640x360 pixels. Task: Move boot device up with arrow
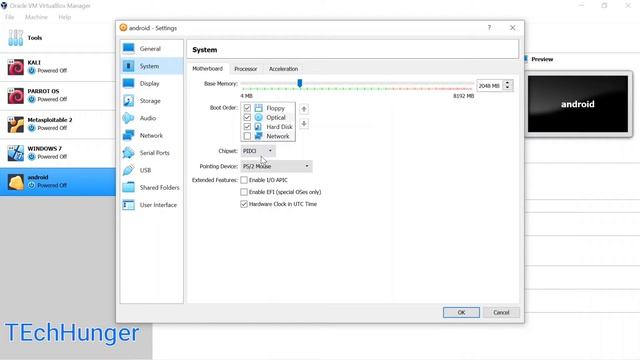point(304,109)
